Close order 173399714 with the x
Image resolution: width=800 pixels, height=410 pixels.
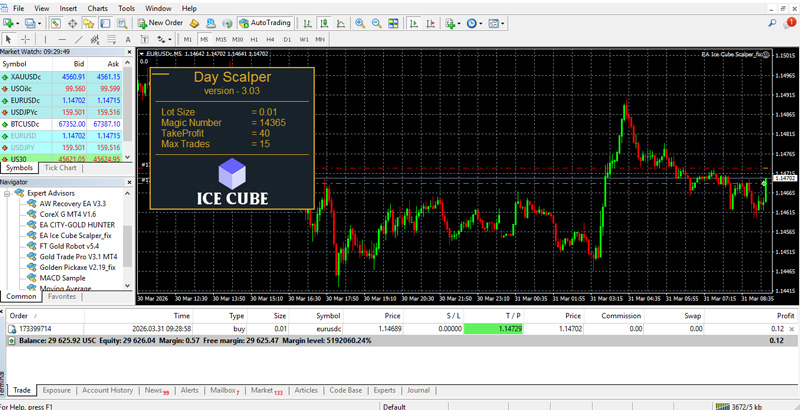pyautogui.click(x=792, y=329)
